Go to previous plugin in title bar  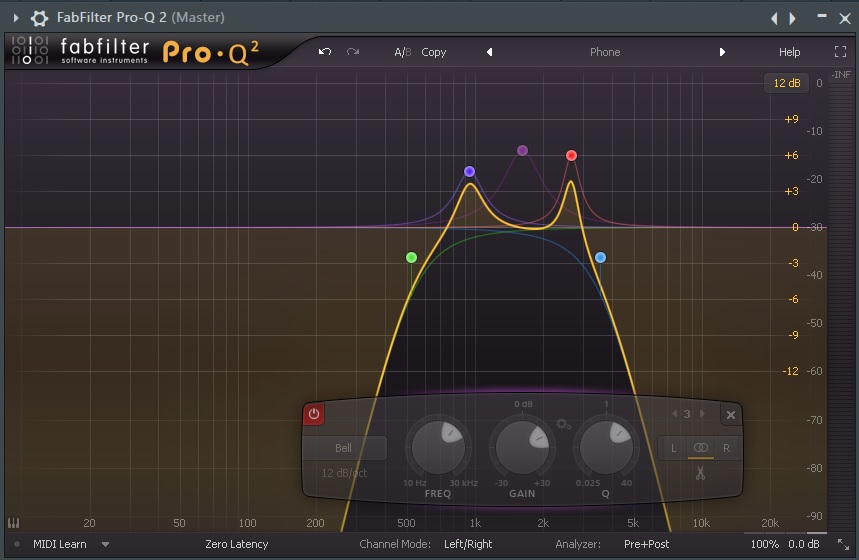coord(774,19)
